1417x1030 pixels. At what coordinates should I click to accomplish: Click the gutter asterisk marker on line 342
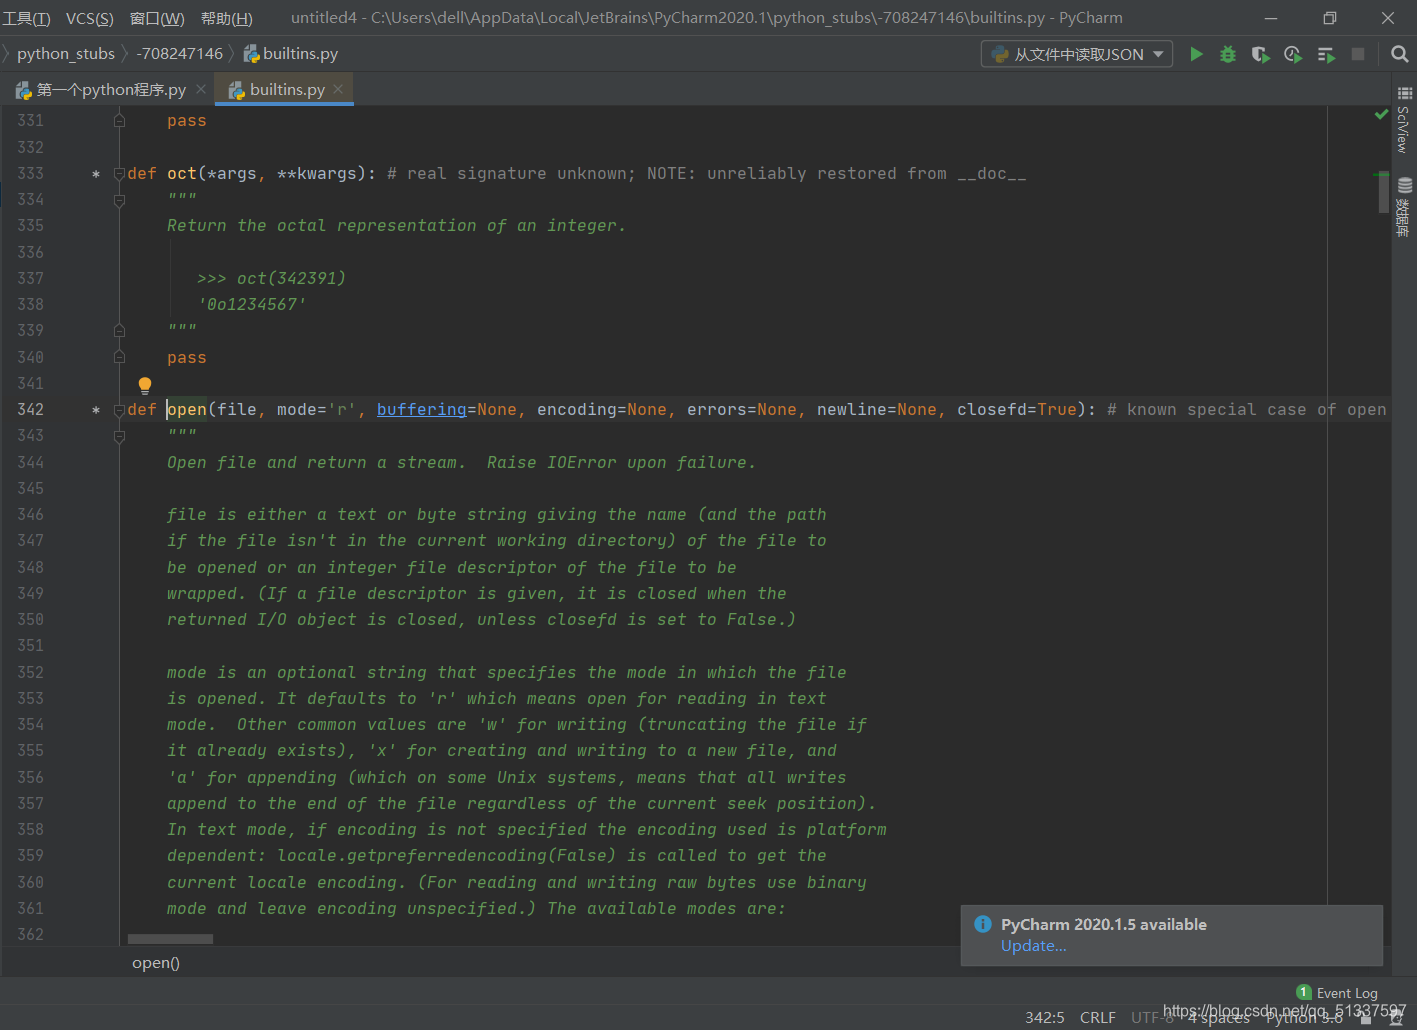tap(96, 410)
